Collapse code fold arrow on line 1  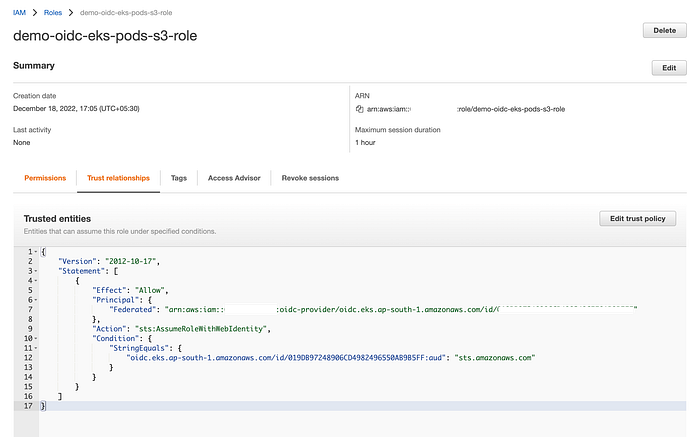[x=36, y=252]
